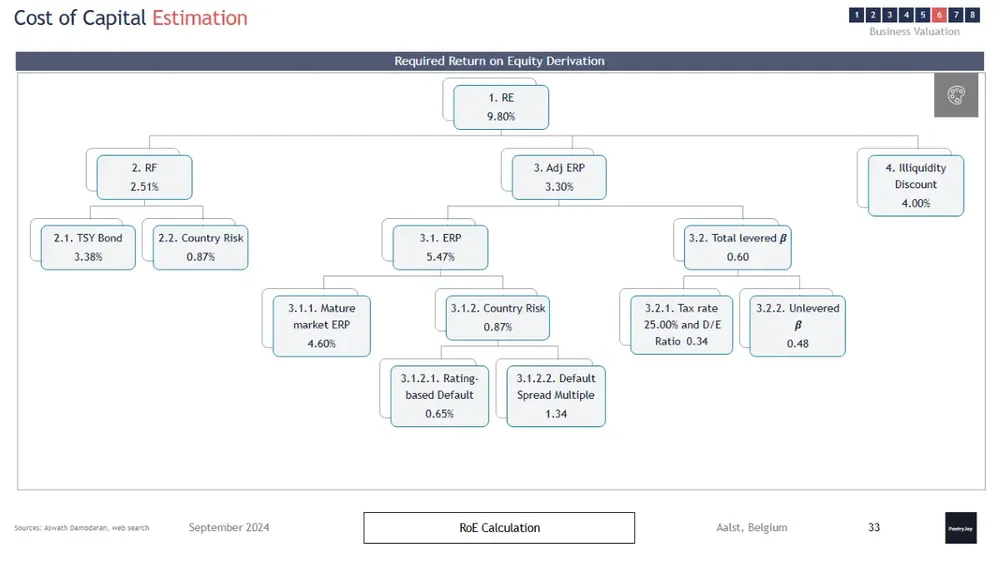Select the 4. Illiquidity Discount node
1000x562 pixels.
pos(916,186)
